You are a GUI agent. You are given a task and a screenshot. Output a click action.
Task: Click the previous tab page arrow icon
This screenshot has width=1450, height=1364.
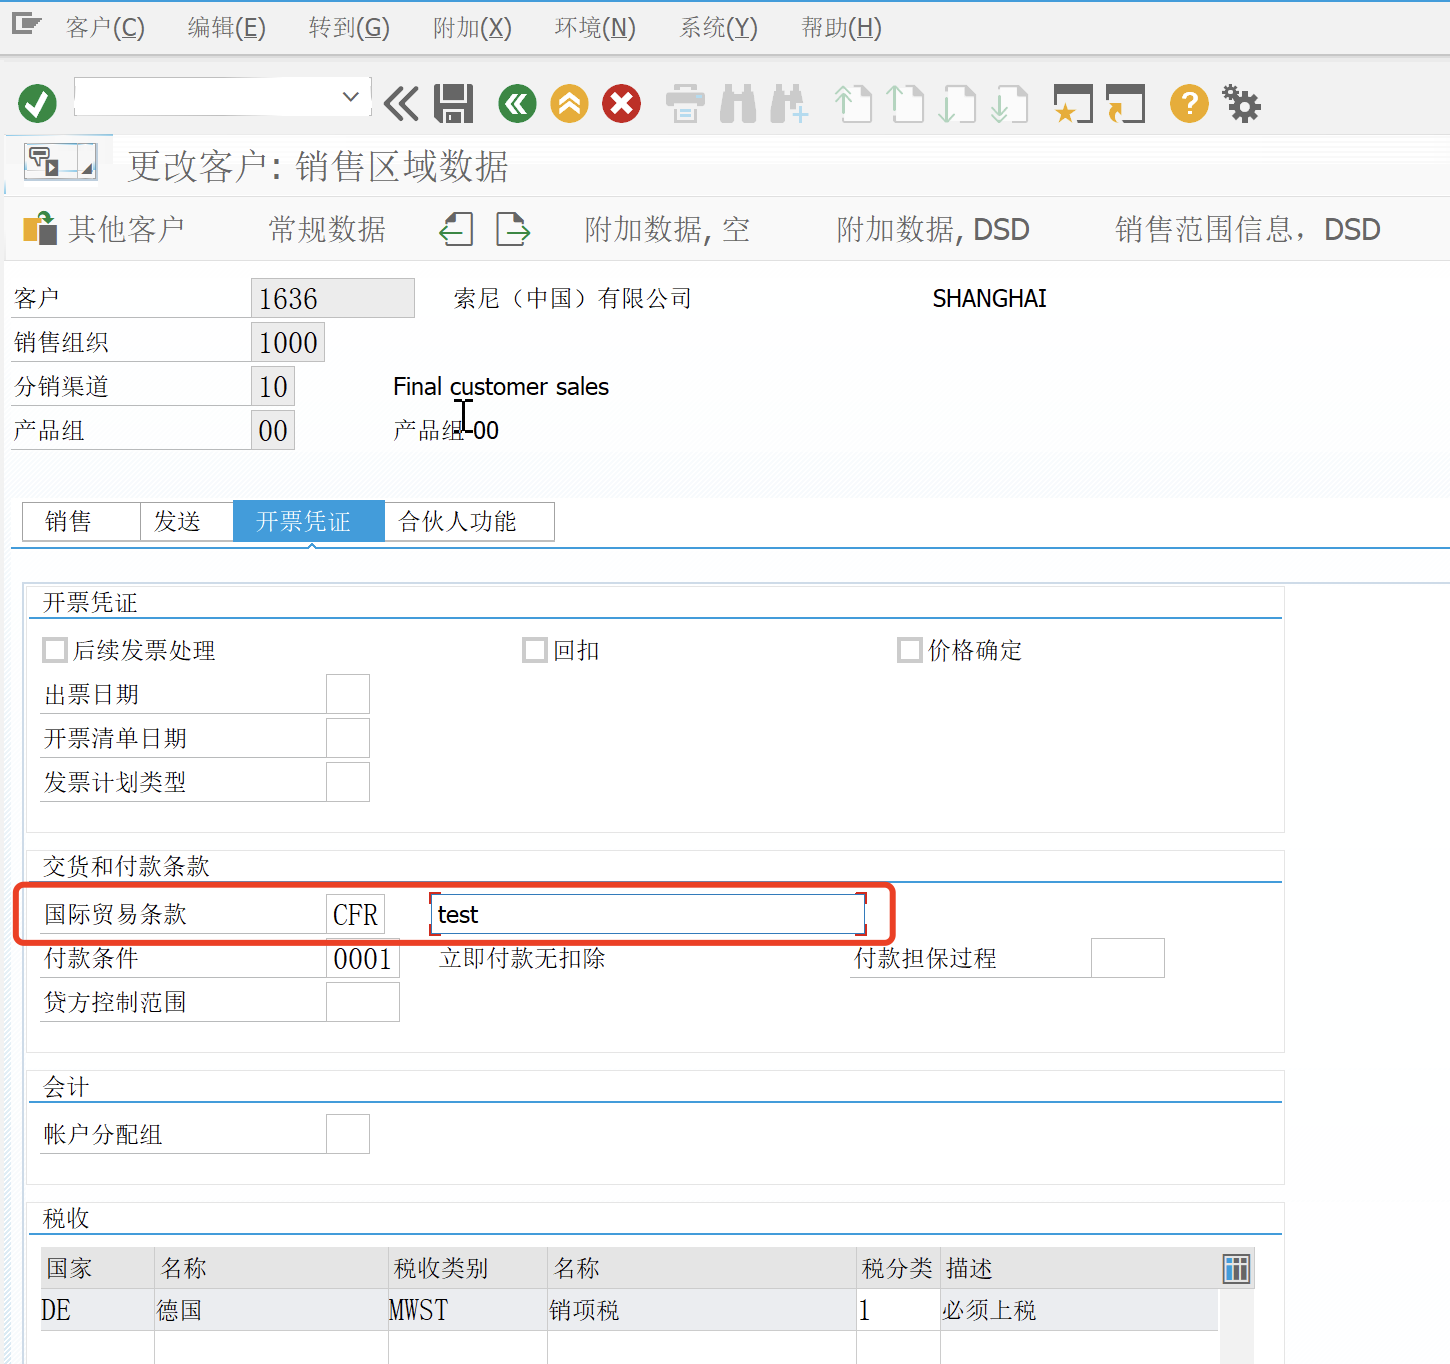pyautogui.click(x=456, y=230)
